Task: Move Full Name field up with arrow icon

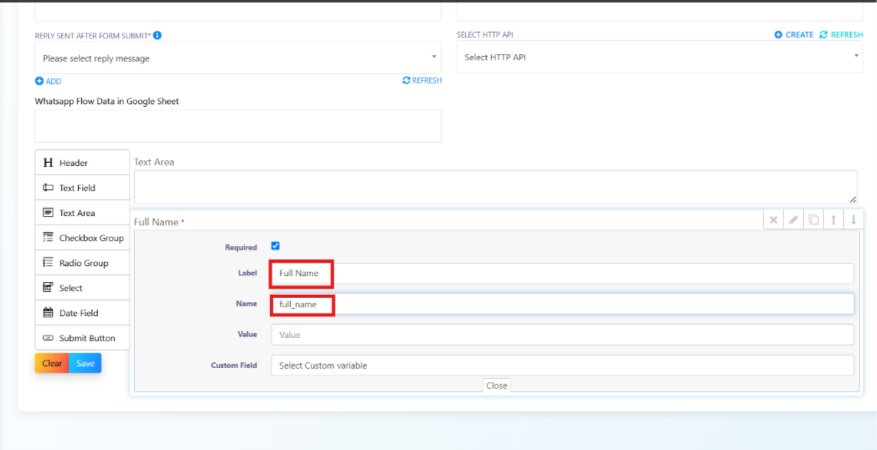Action: (833, 220)
